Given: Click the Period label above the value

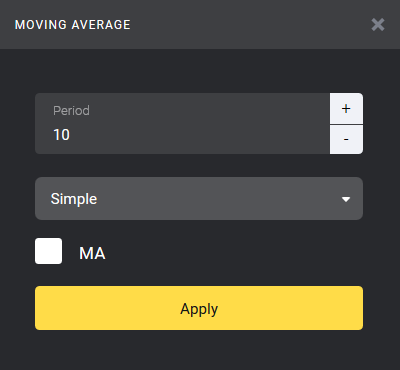Looking at the screenshot, I should tap(71, 110).
